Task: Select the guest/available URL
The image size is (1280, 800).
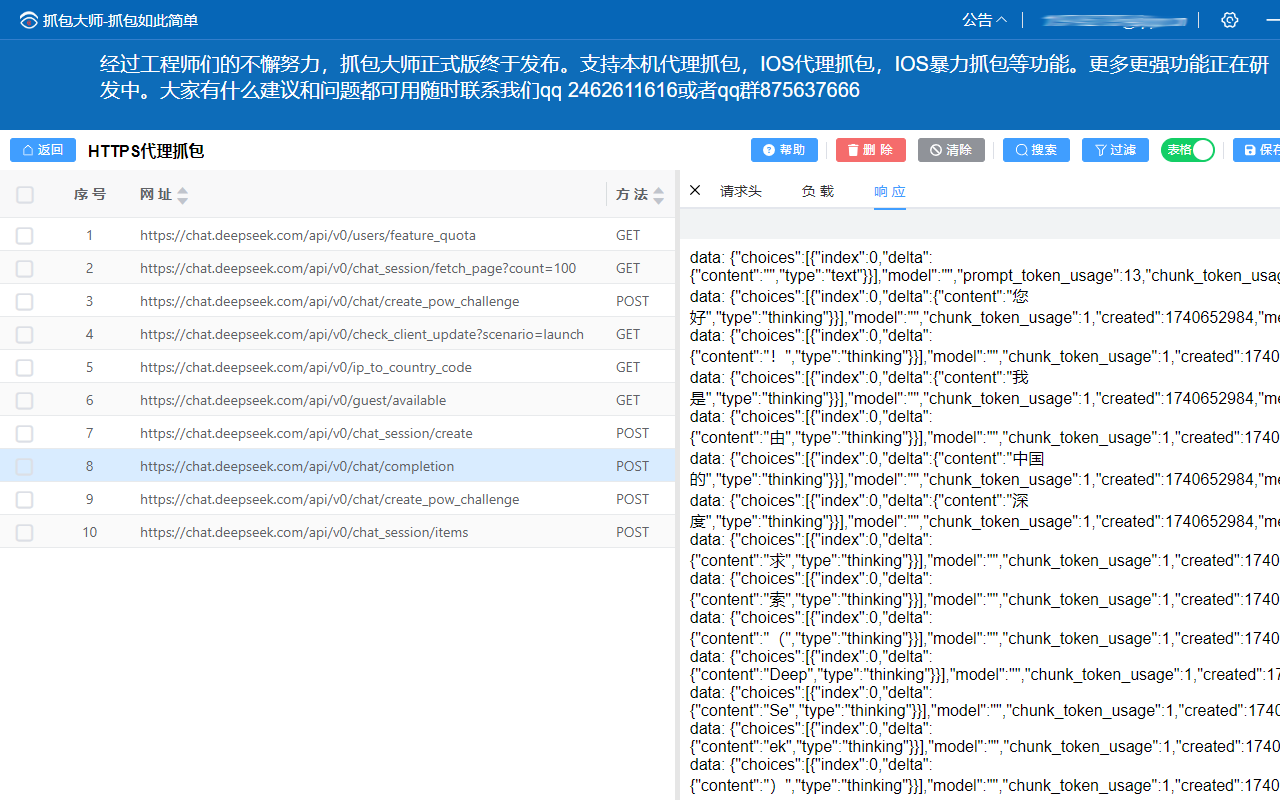Action: click(293, 401)
